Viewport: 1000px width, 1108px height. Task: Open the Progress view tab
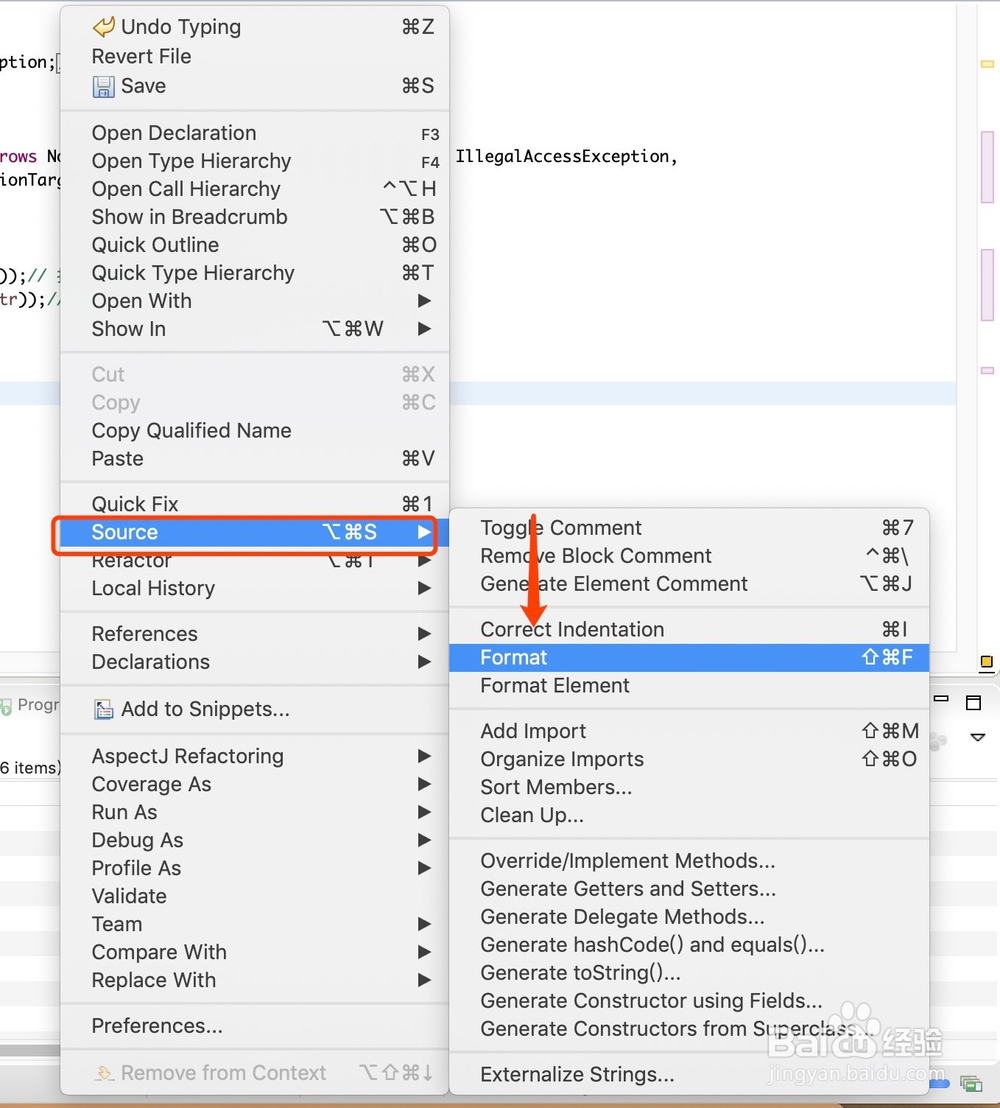(x=30, y=705)
